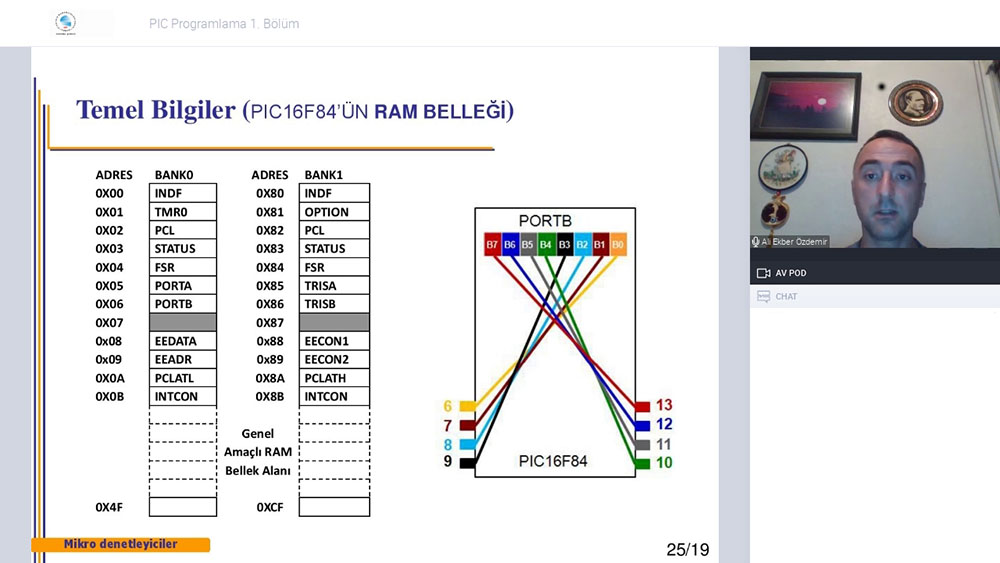The image size is (1000, 563).
Task: Click pin number 9 label
Action: (x=448, y=461)
